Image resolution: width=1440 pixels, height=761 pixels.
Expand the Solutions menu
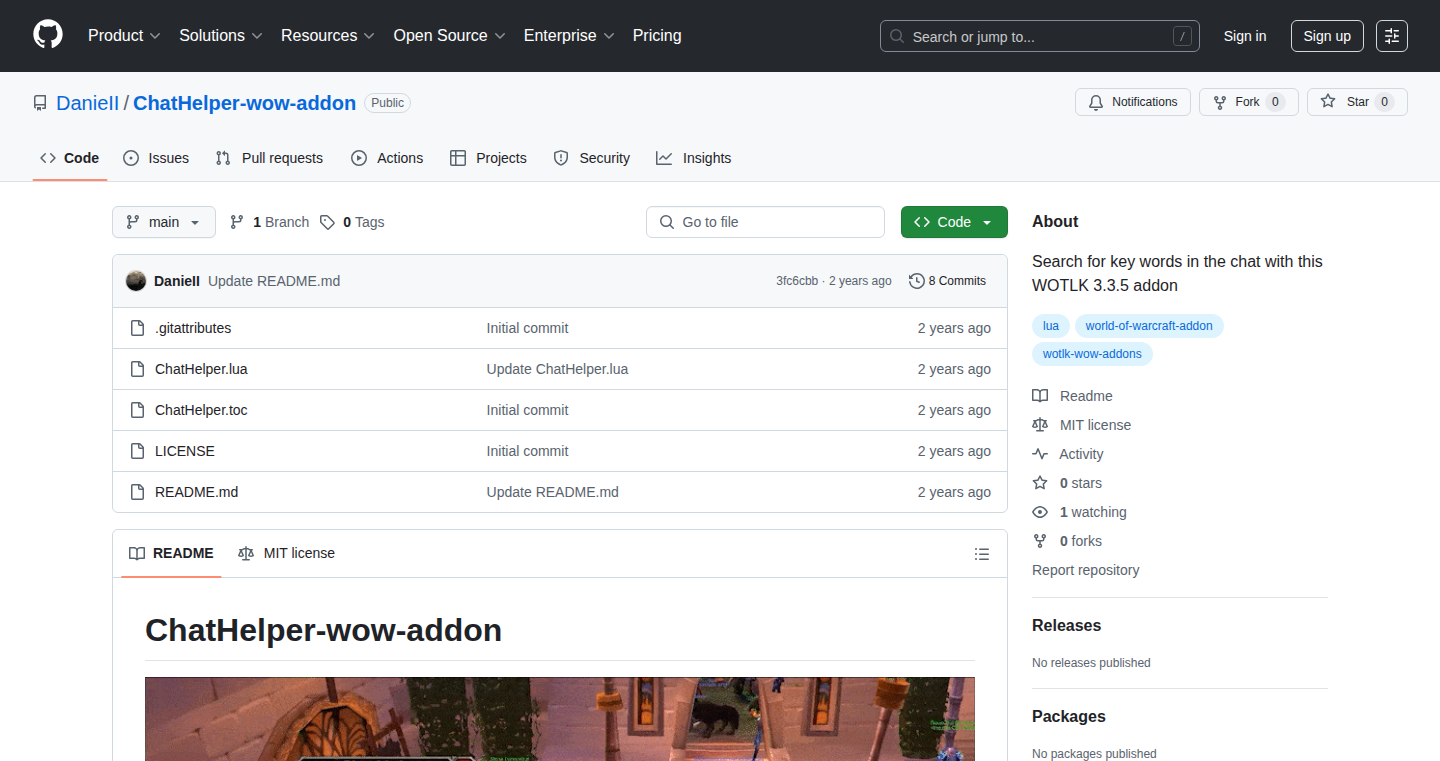[x=221, y=36]
